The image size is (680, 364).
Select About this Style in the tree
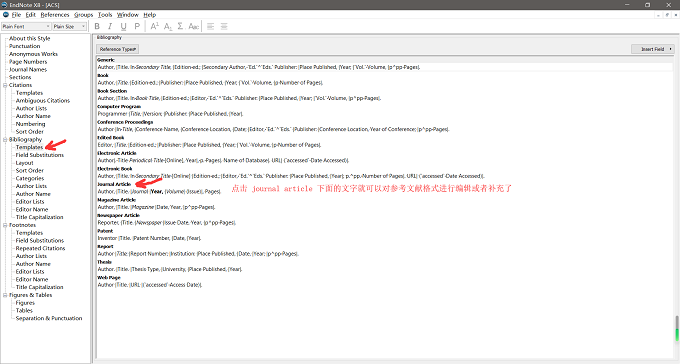coord(29,38)
